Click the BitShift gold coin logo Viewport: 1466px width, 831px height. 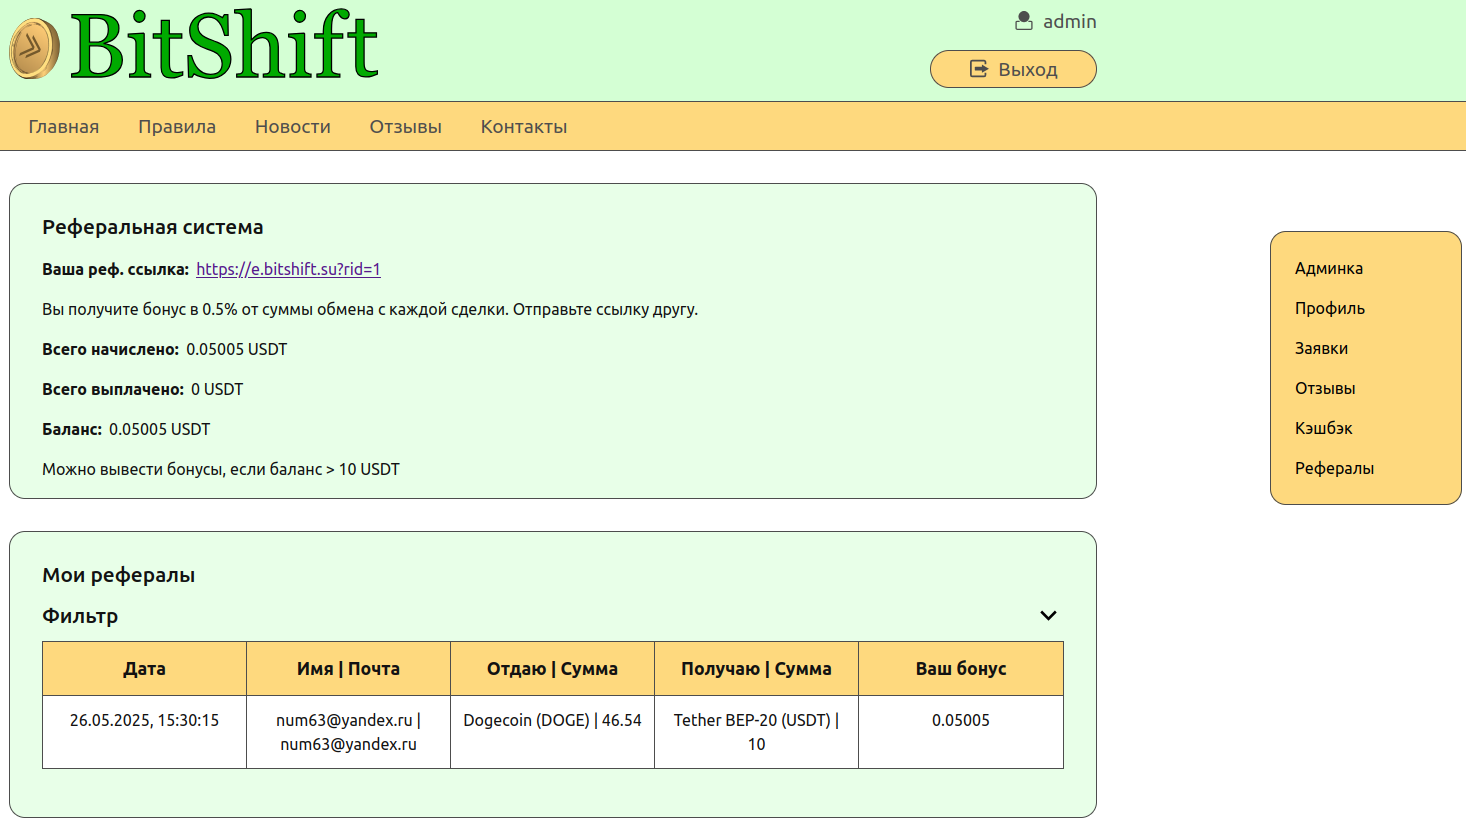[35, 48]
